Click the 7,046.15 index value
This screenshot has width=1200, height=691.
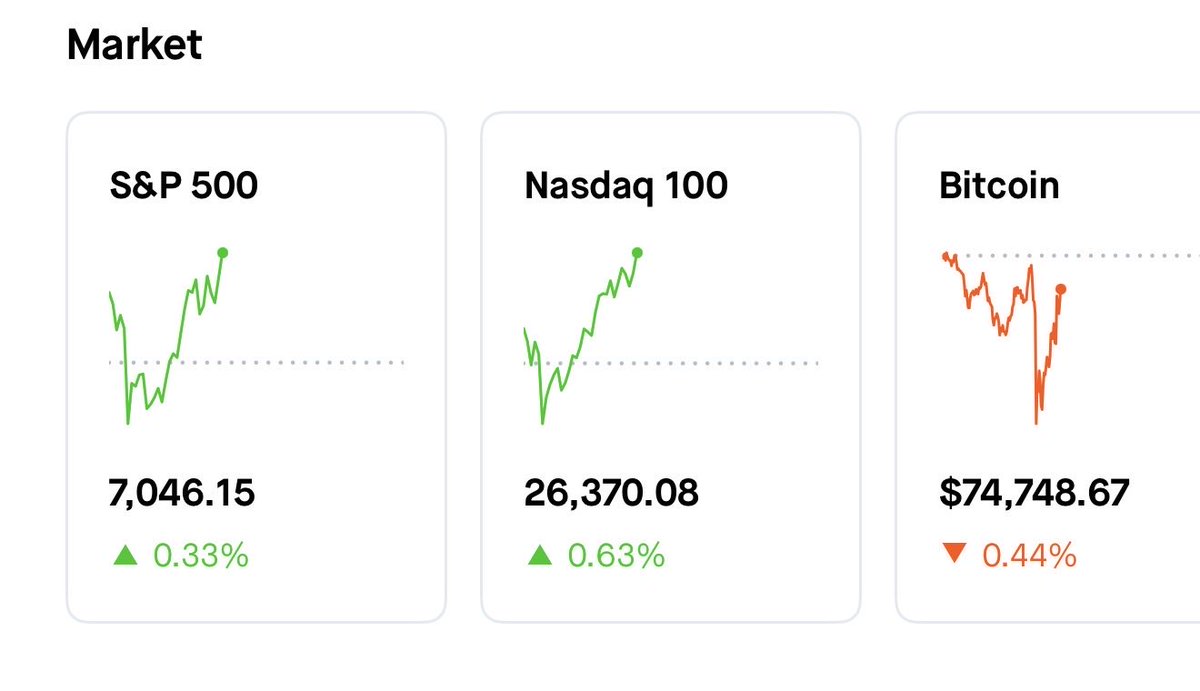(181, 493)
